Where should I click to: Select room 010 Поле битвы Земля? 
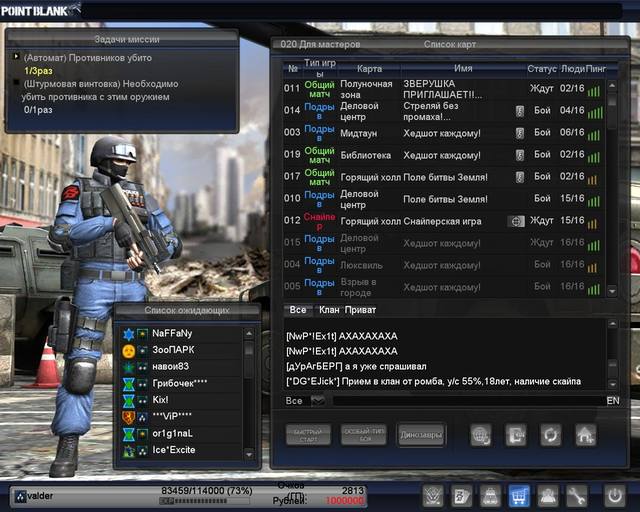tap(444, 199)
